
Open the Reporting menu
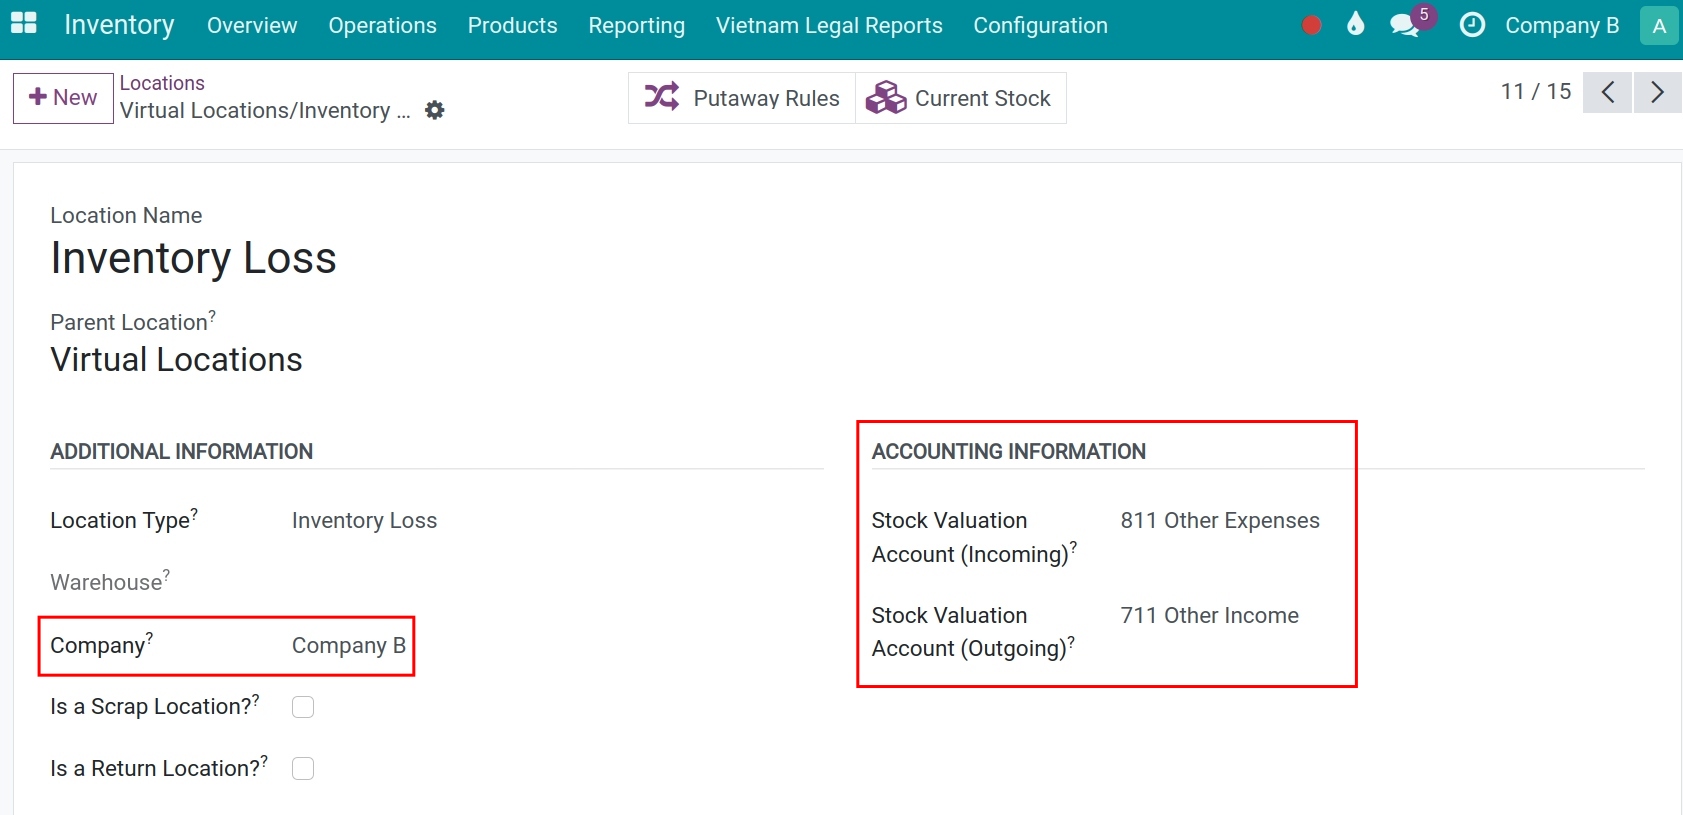tap(636, 25)
